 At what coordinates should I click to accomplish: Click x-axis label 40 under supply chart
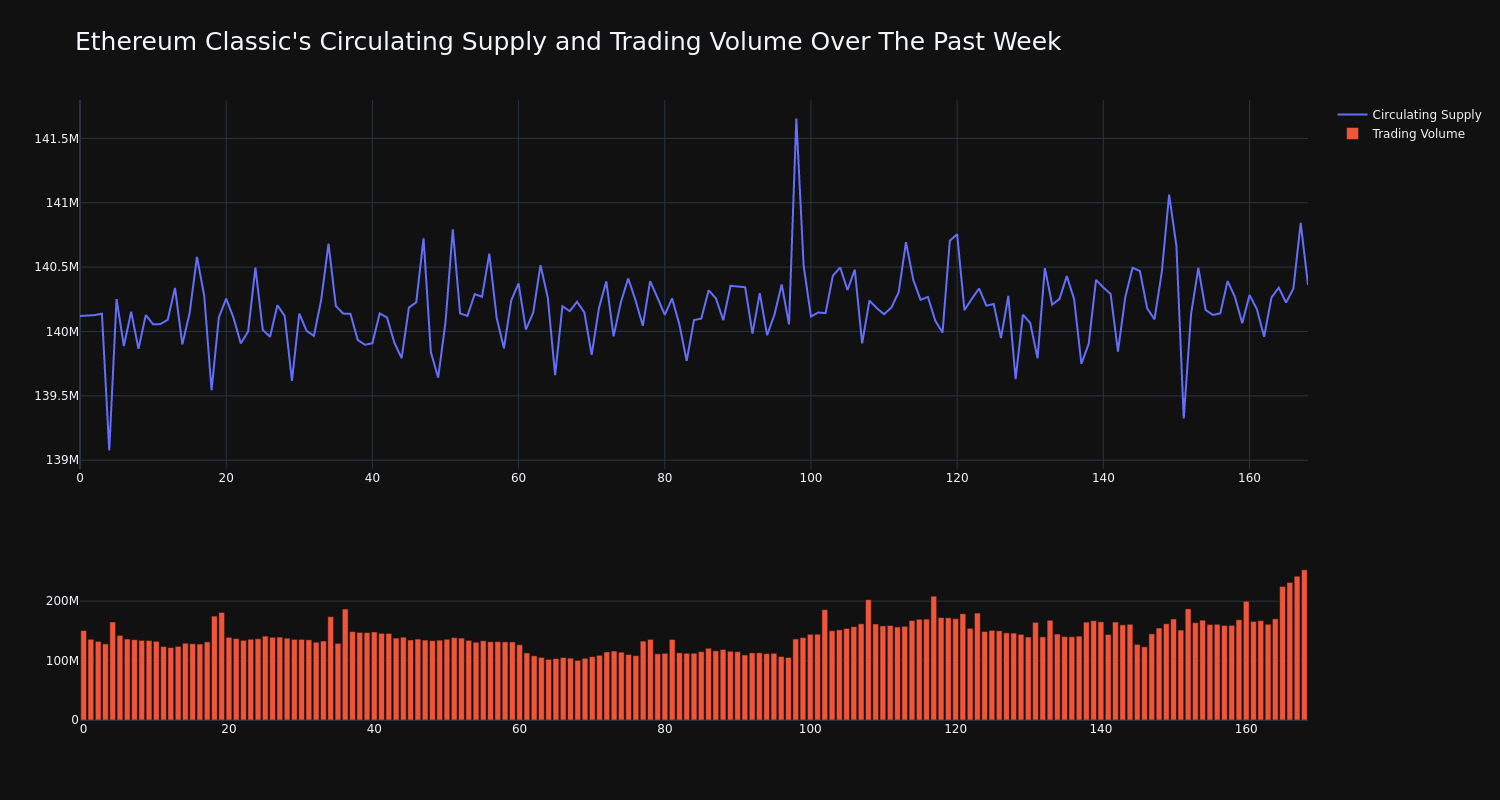[x=372, y=478]
